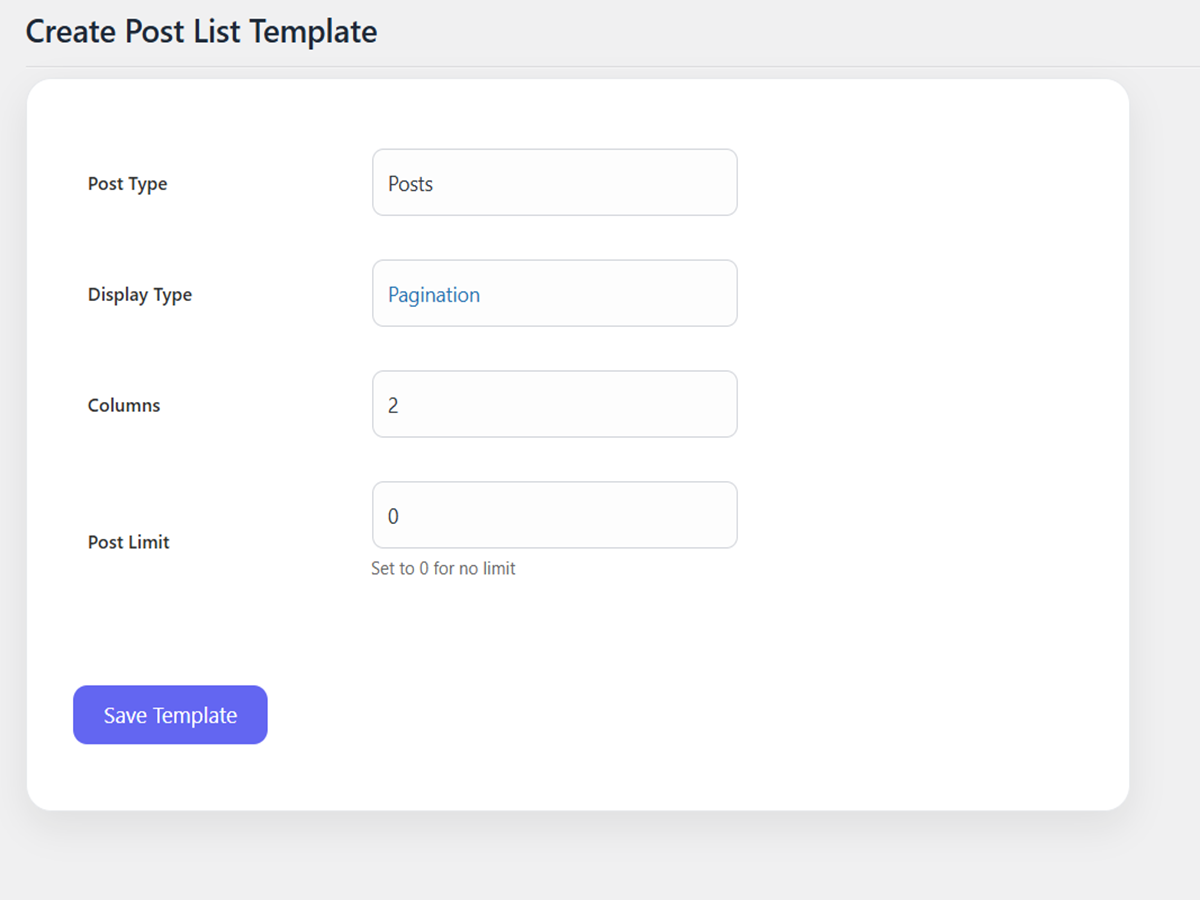This screenshot has height=900, width=1200.
Task: Click the Posts text inside Post Type
Action: pos(410,183)
